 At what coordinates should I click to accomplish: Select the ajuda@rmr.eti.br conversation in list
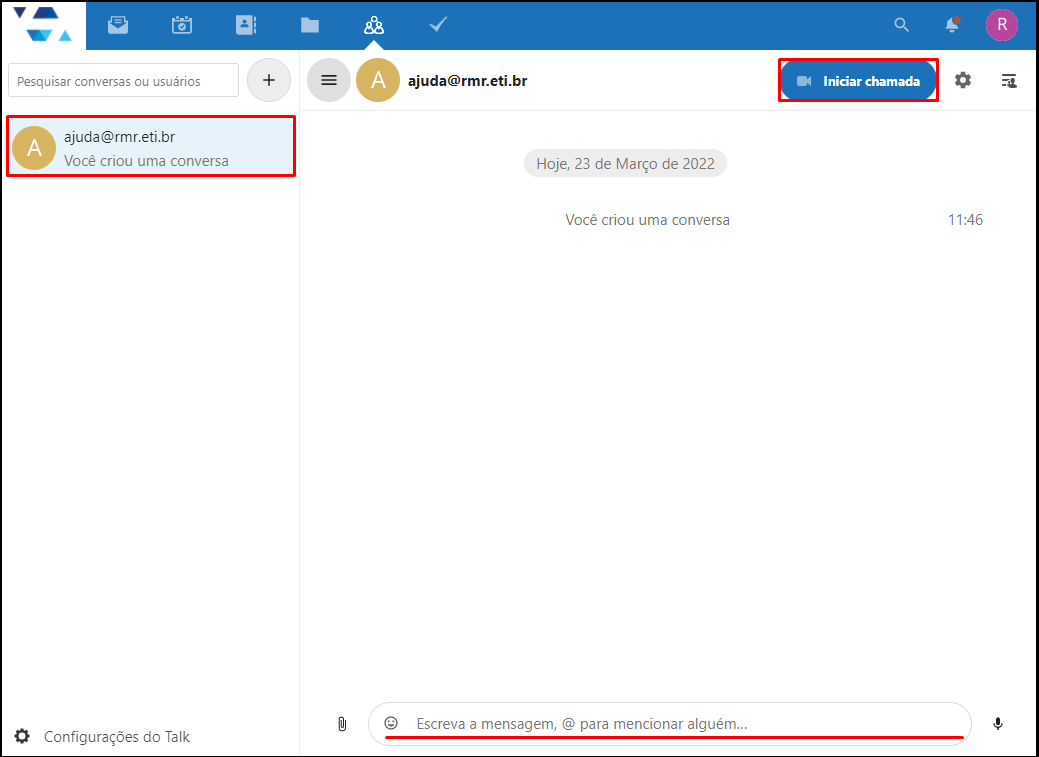point(151,147)
